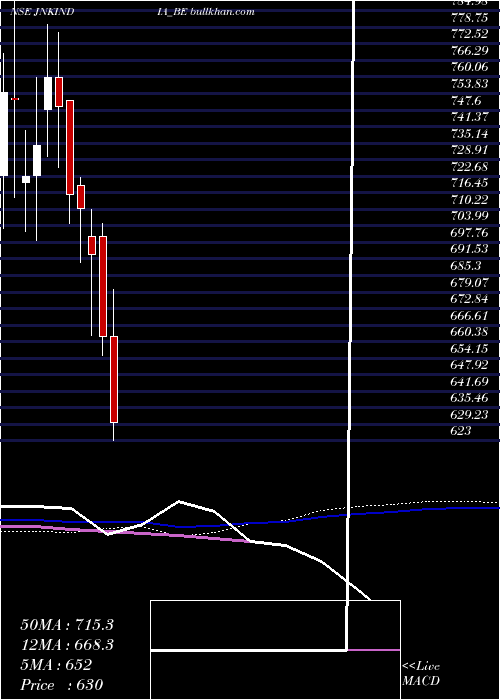Click the 722.68 price axis label

(469, 167)
